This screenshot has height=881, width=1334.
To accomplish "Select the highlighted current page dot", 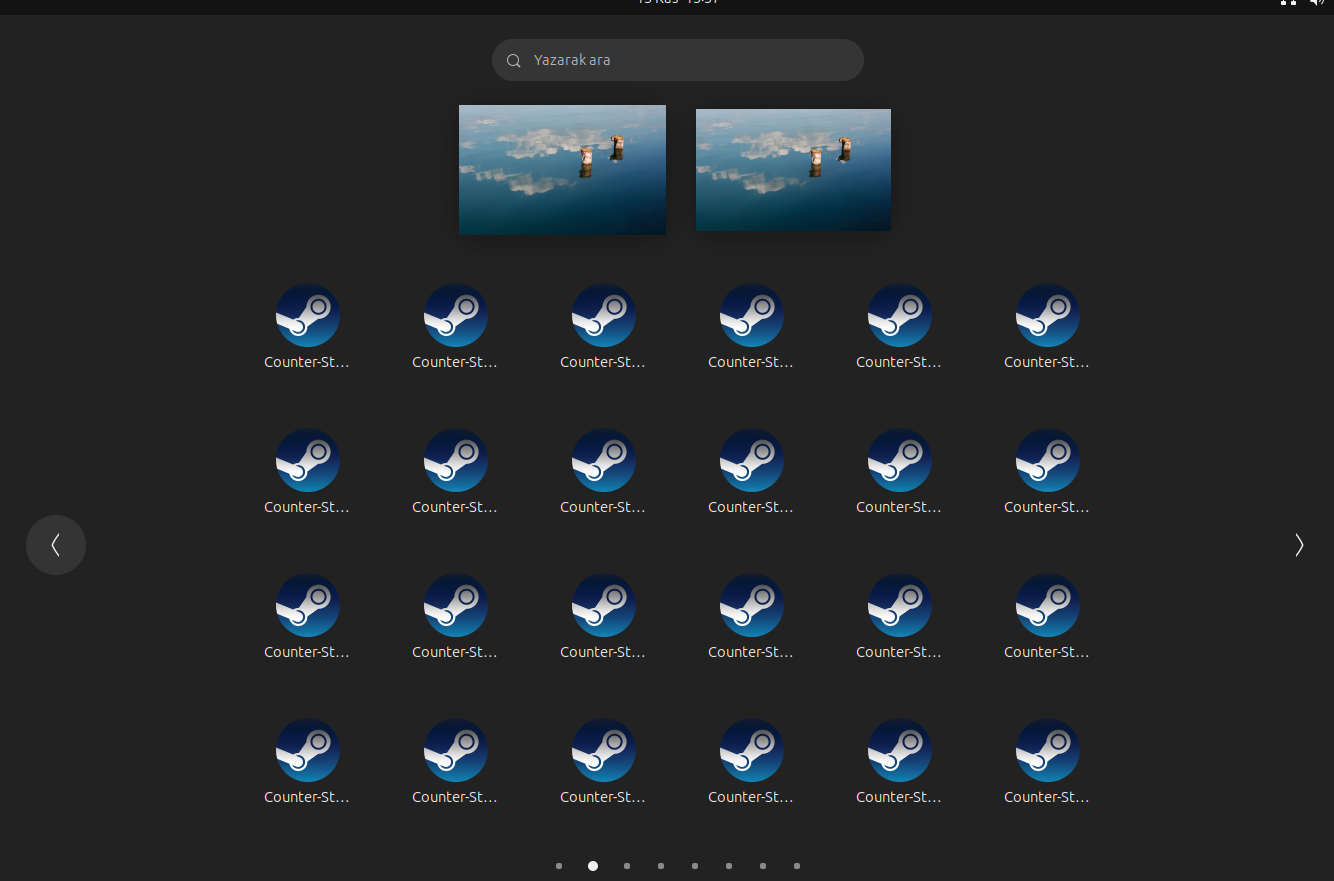I will point(593,866).
